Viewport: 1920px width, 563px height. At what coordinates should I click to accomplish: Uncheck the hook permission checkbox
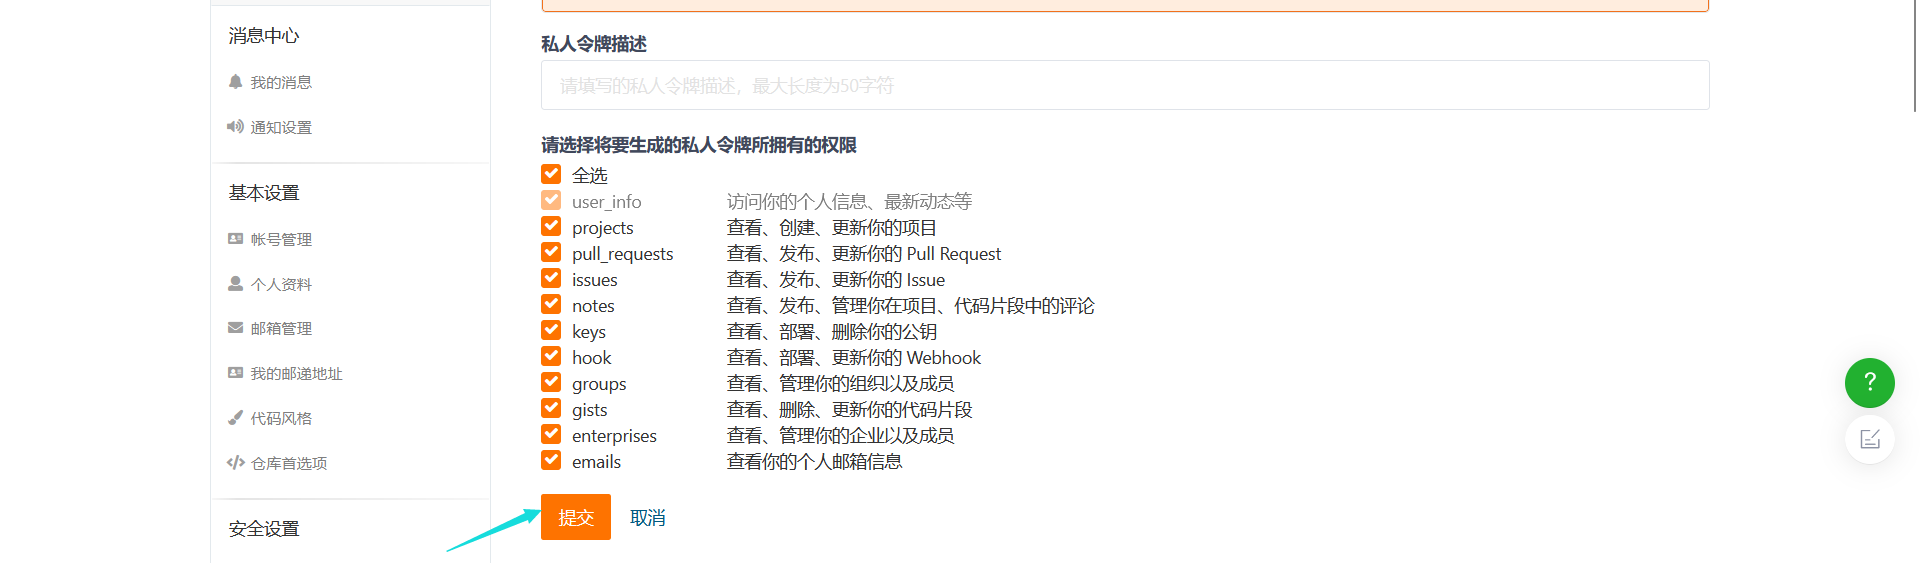551,356
